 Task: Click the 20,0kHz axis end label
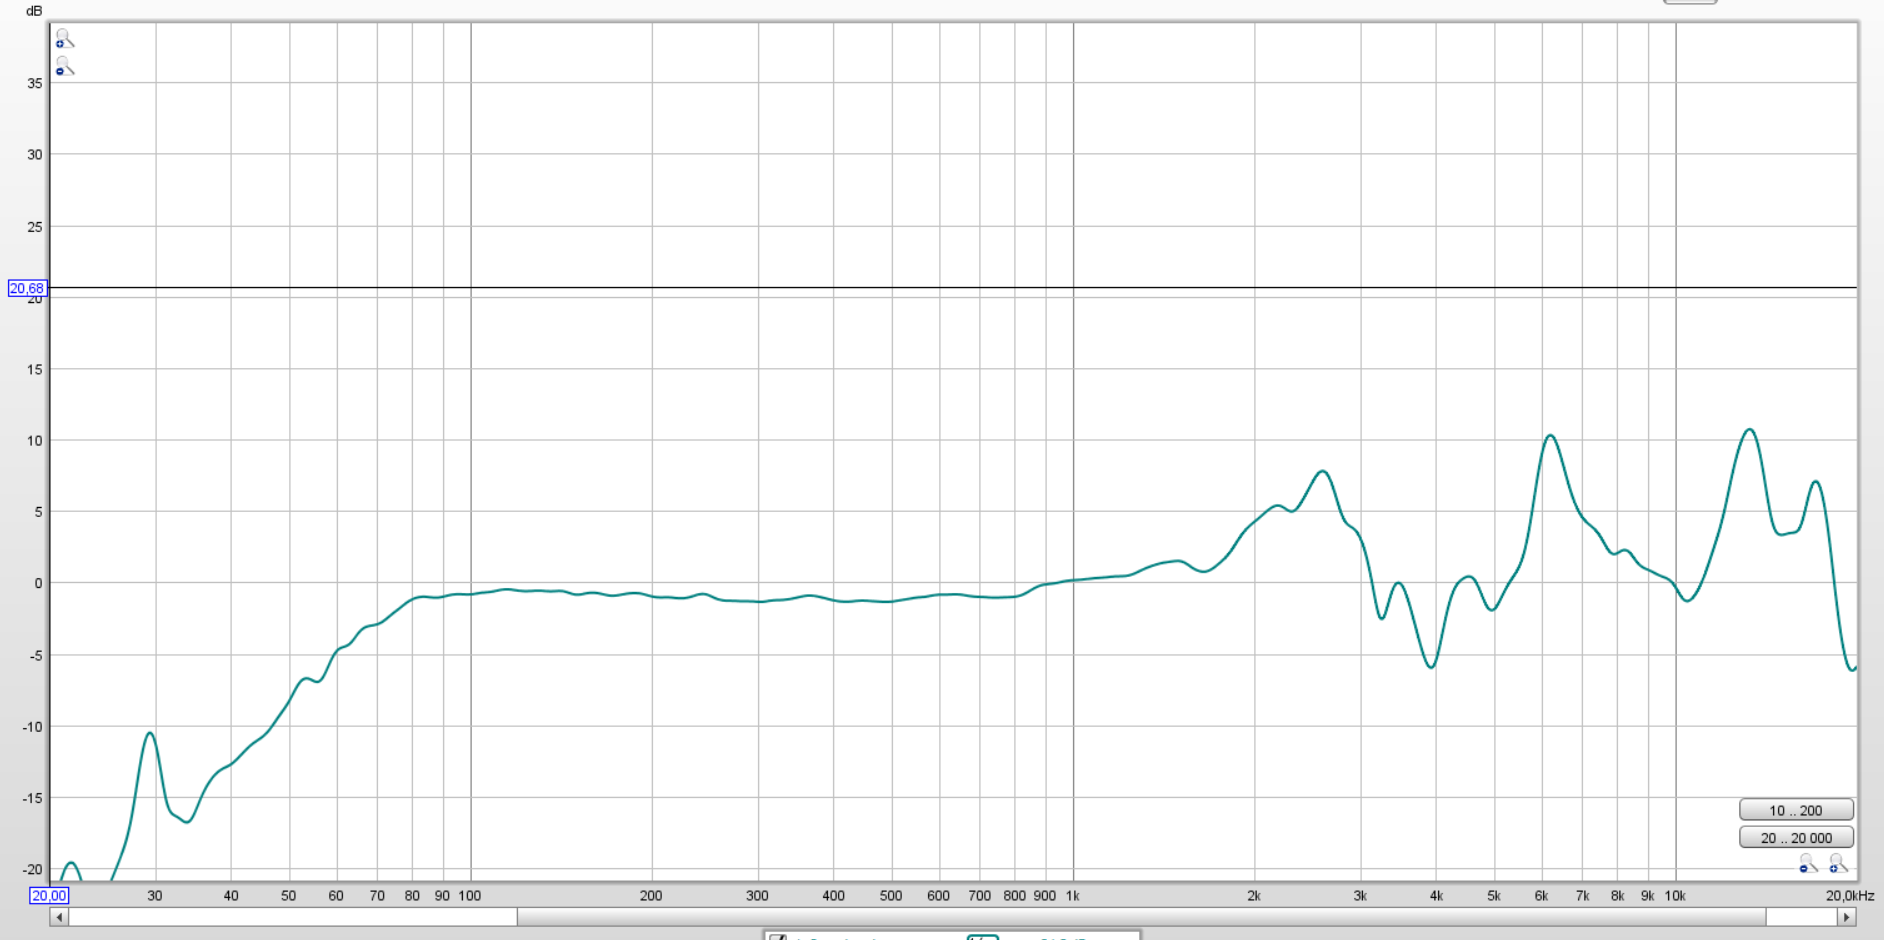click(1849, 896)
